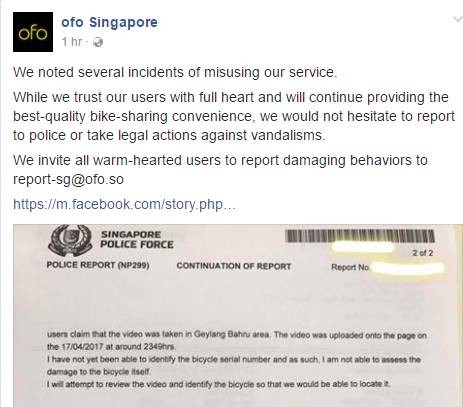Click the 'We noted several incidents' sentence
The image size is (463, 407).
click(175, 72)
